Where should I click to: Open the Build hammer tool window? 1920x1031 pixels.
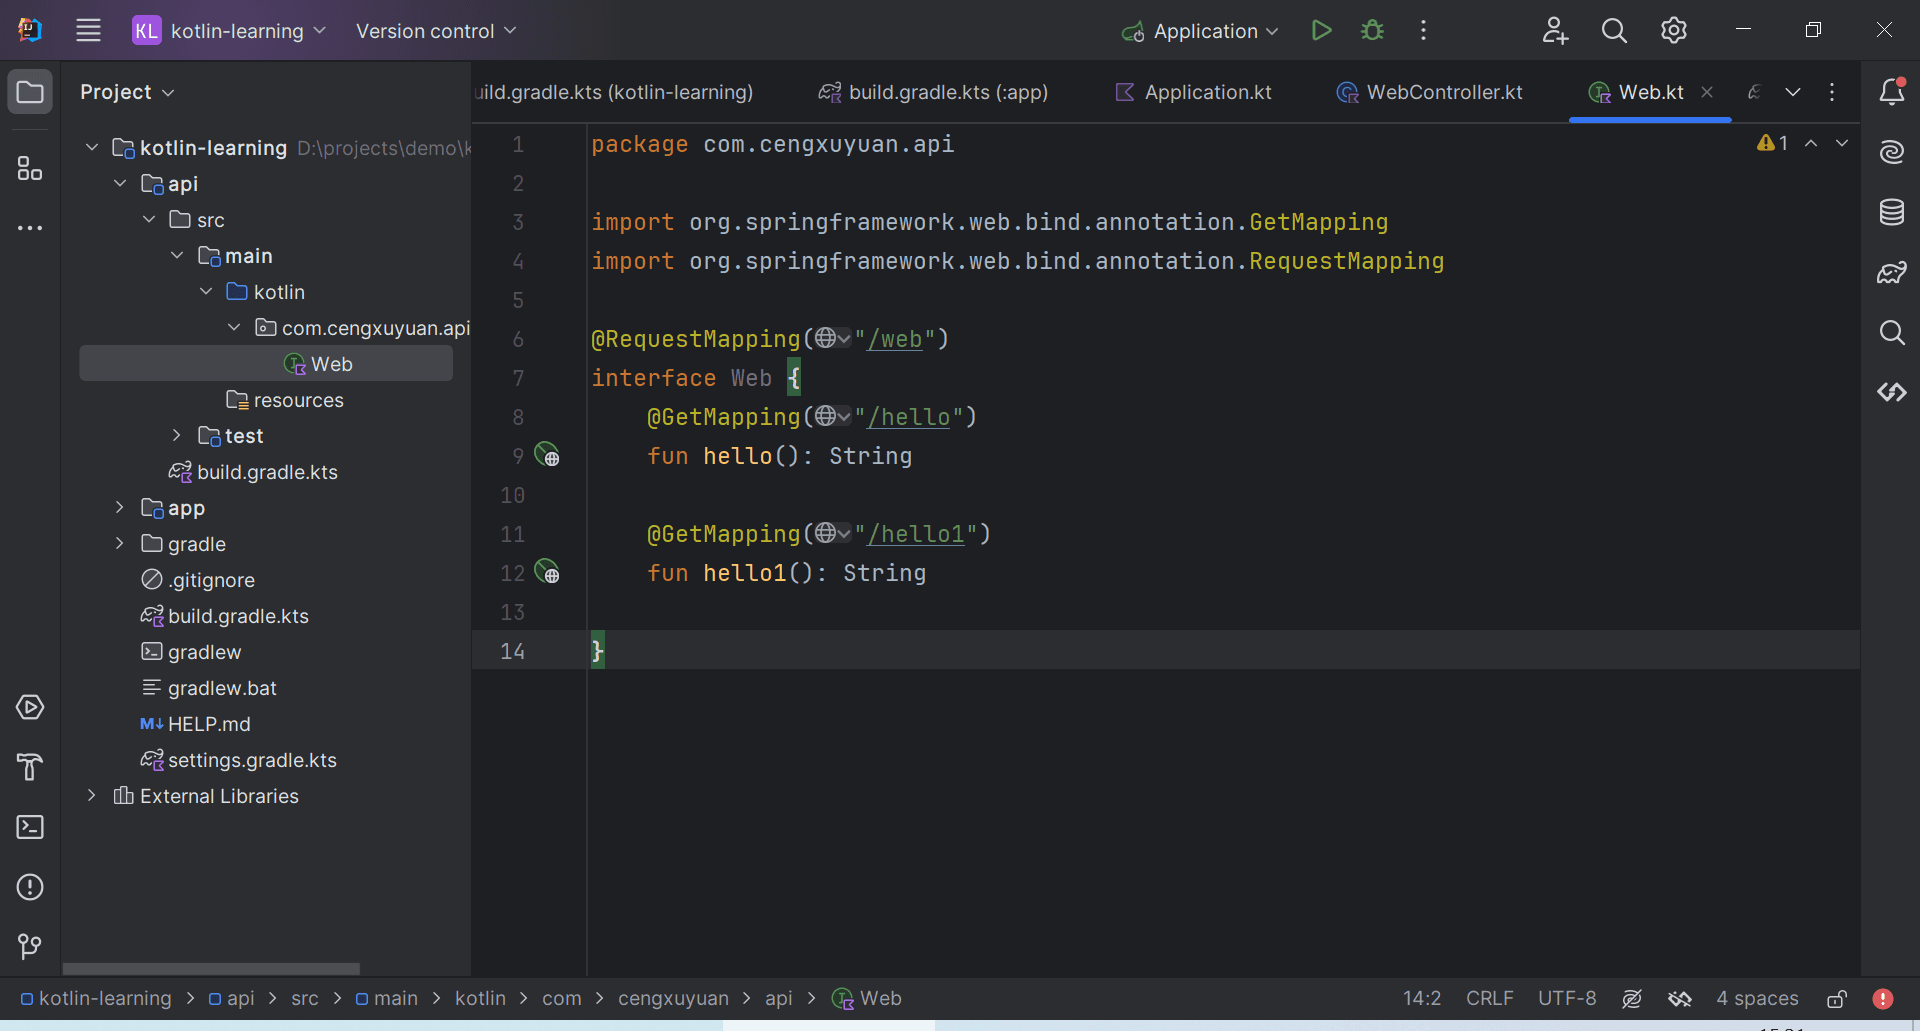[x=30, y=767]
